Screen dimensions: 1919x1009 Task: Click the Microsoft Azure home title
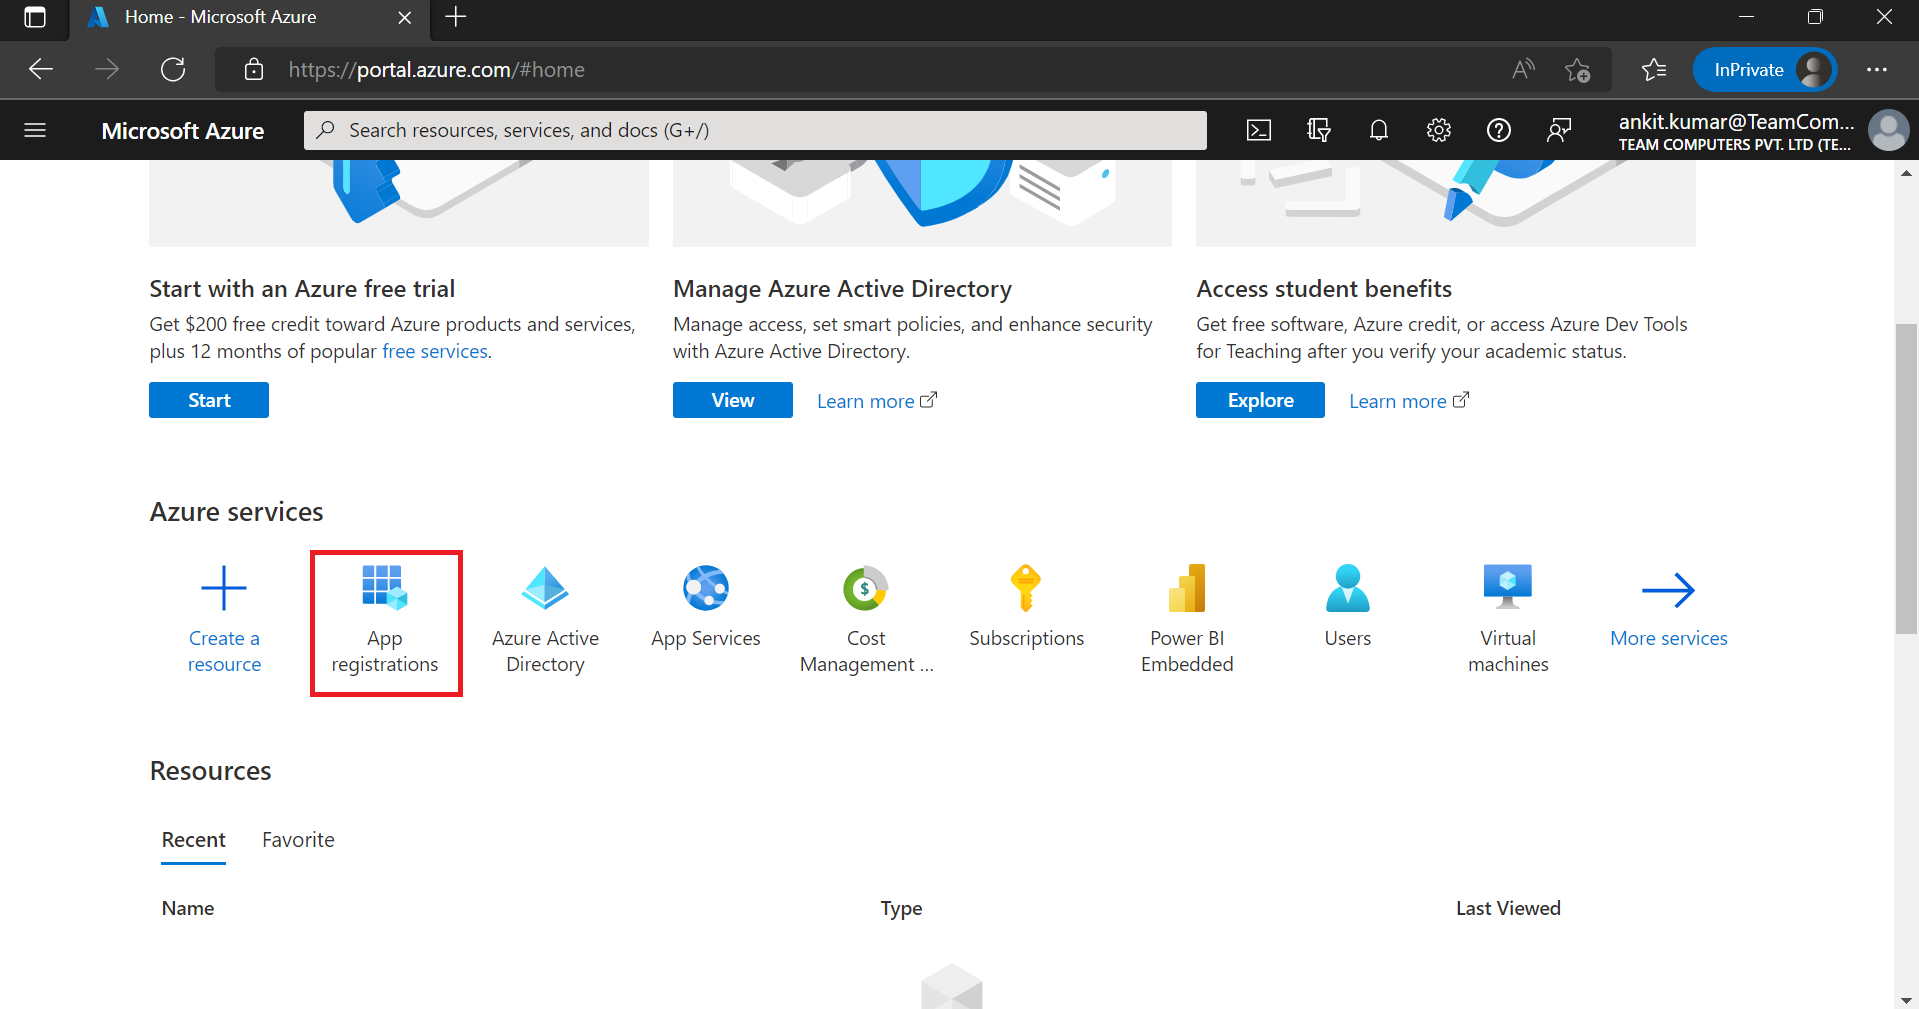(x=183, y=131)
